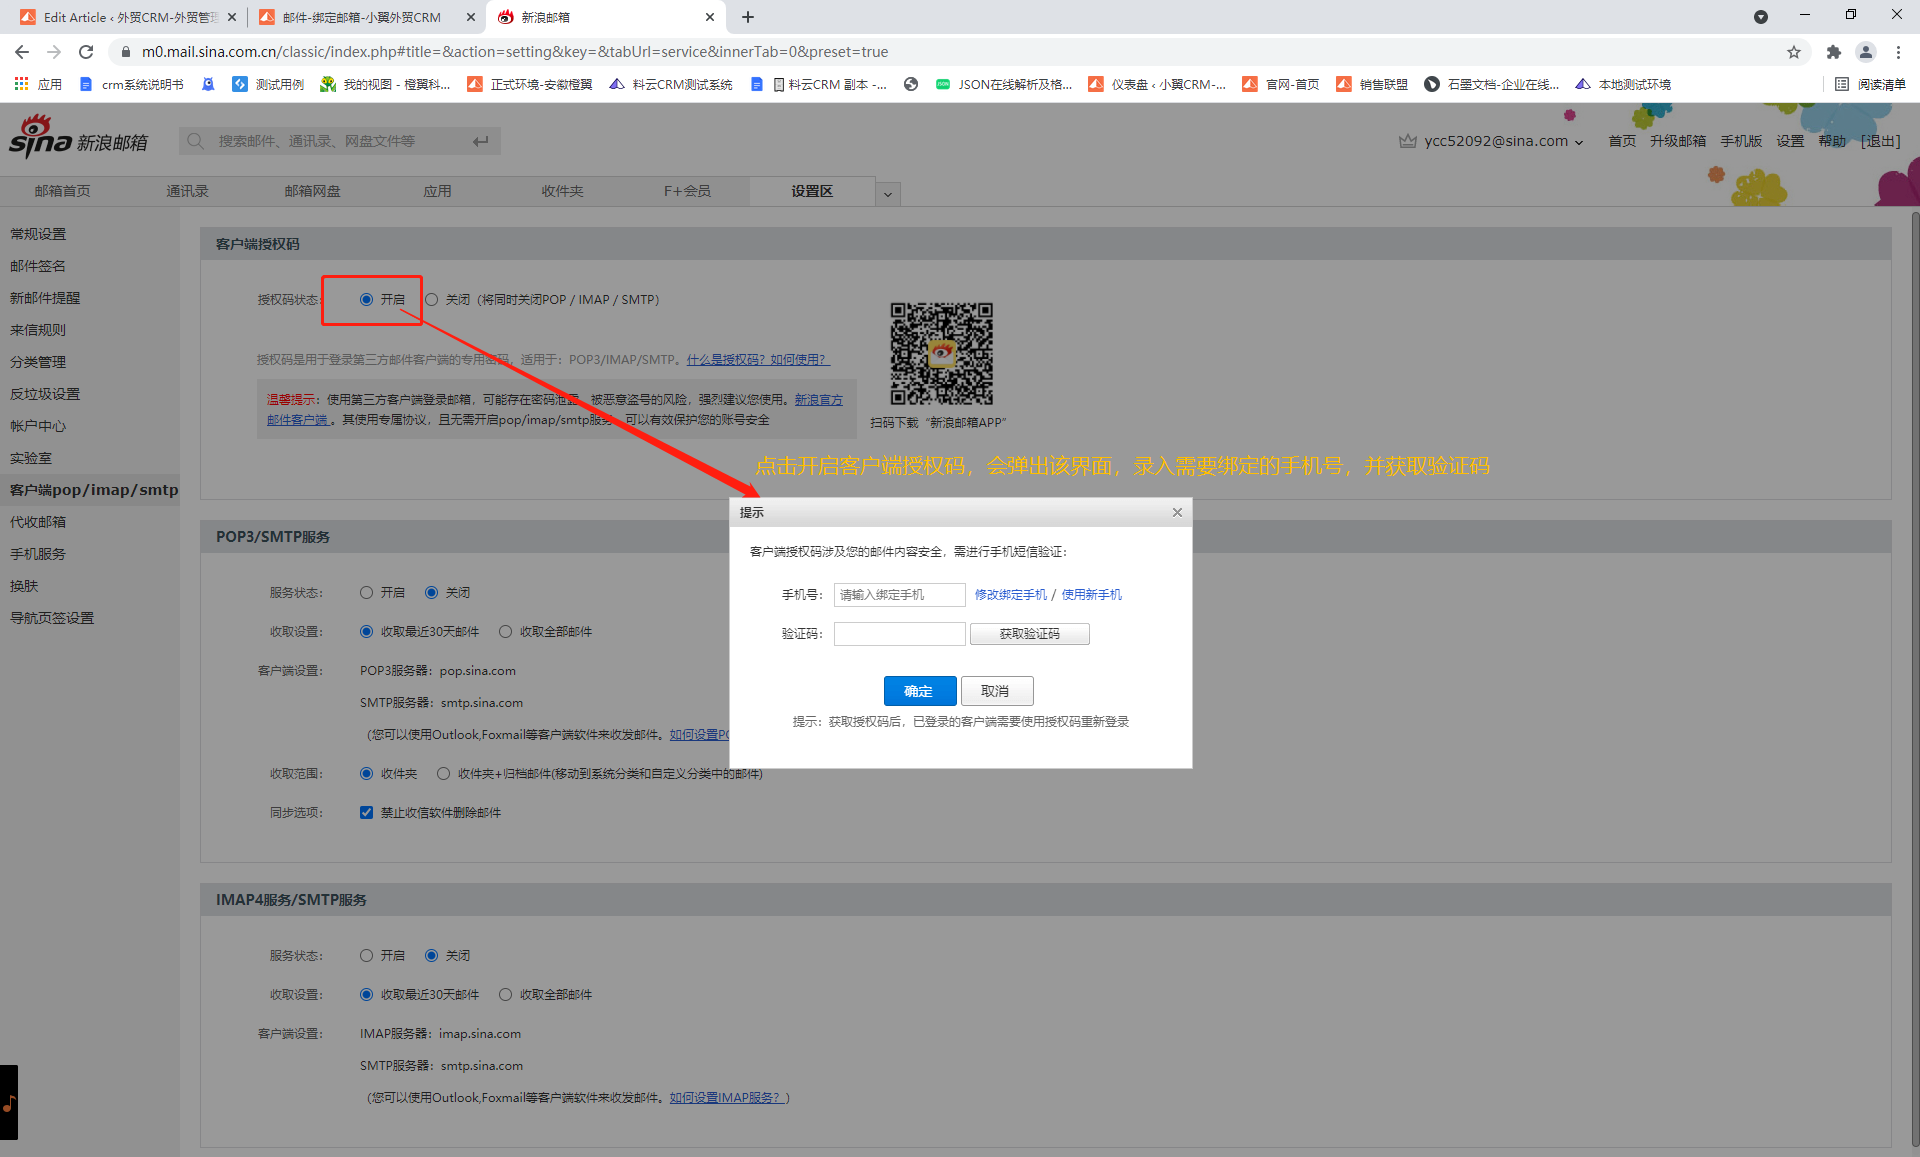
Task: Open the 应用 apps grid bookmark
Action: pyautogui.click(x=38, y=84)
